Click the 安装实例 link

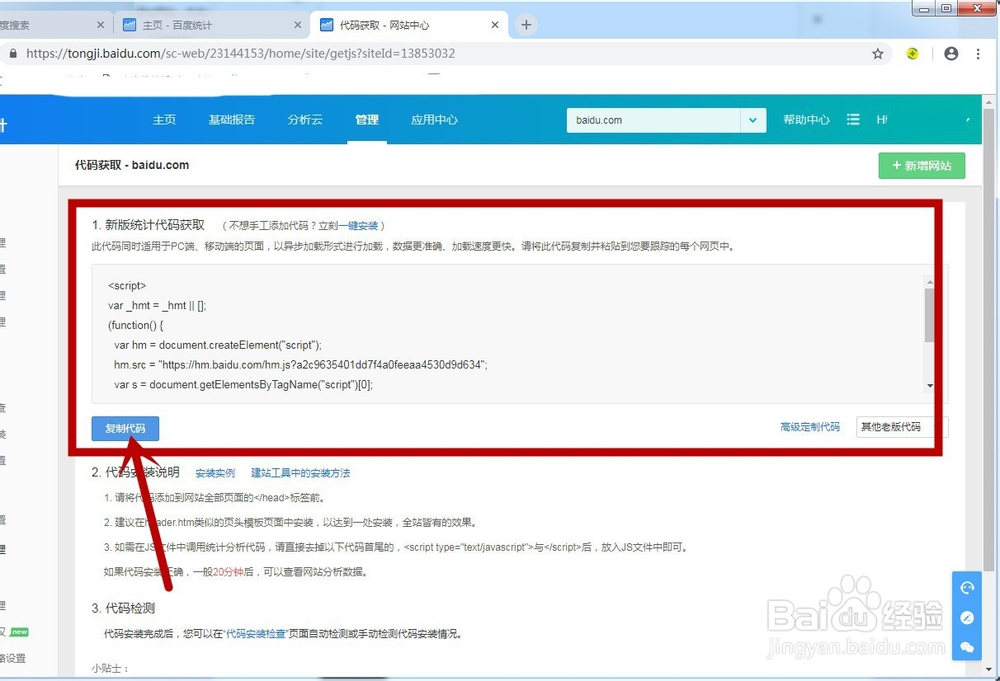tap(215, 472)
